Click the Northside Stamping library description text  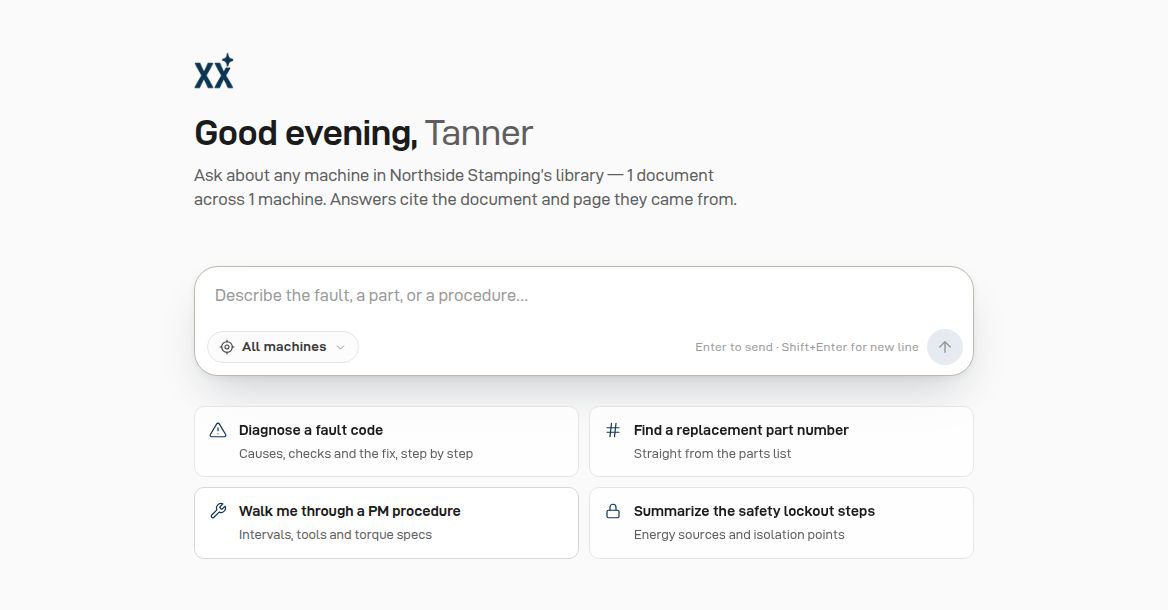(x=466, y=188)
